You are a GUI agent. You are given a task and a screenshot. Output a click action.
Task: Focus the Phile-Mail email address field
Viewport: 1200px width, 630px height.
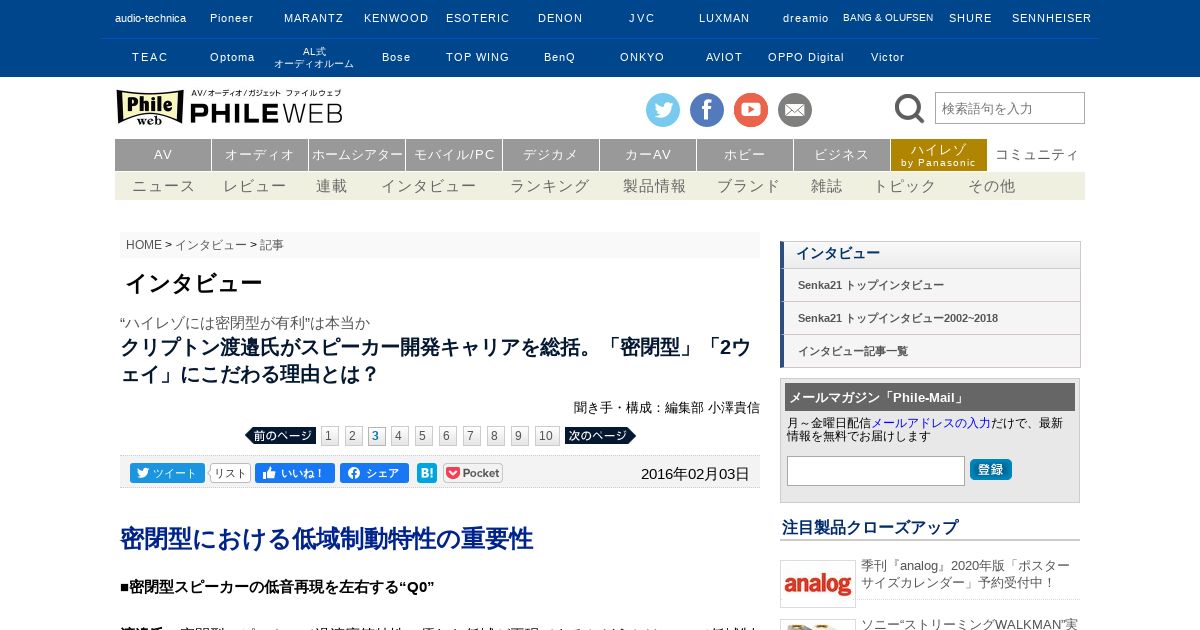tap(876, 471)
